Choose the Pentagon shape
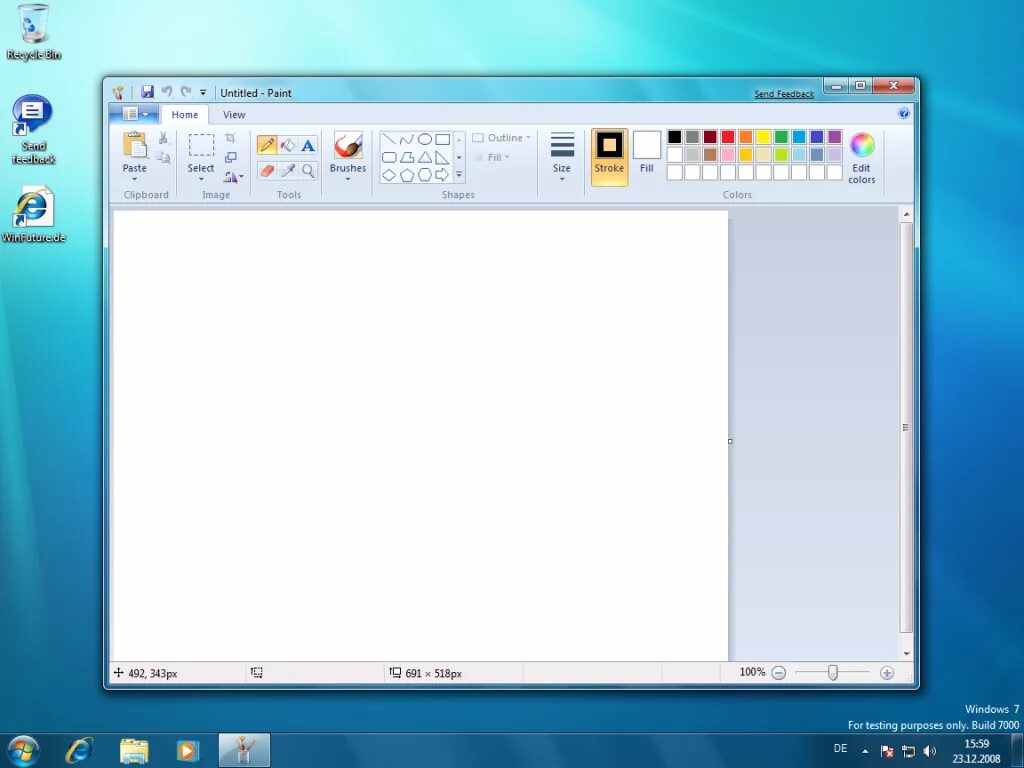The height and width of the screenshot is (768, 1024). pyautogui.click(x=407, y=175)
